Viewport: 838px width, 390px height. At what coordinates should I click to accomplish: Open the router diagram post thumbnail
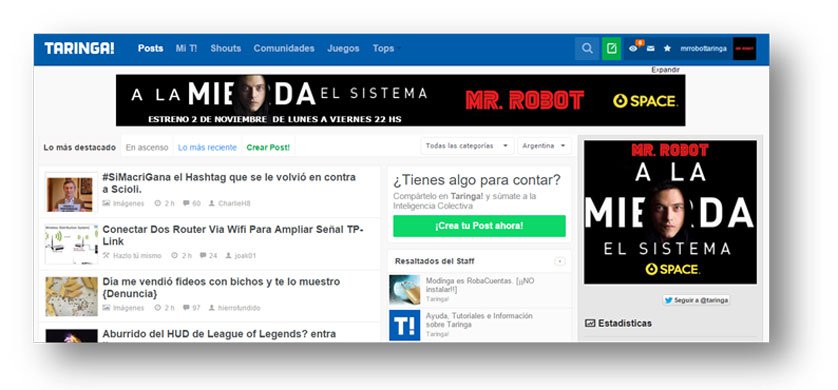click(71, 244)
